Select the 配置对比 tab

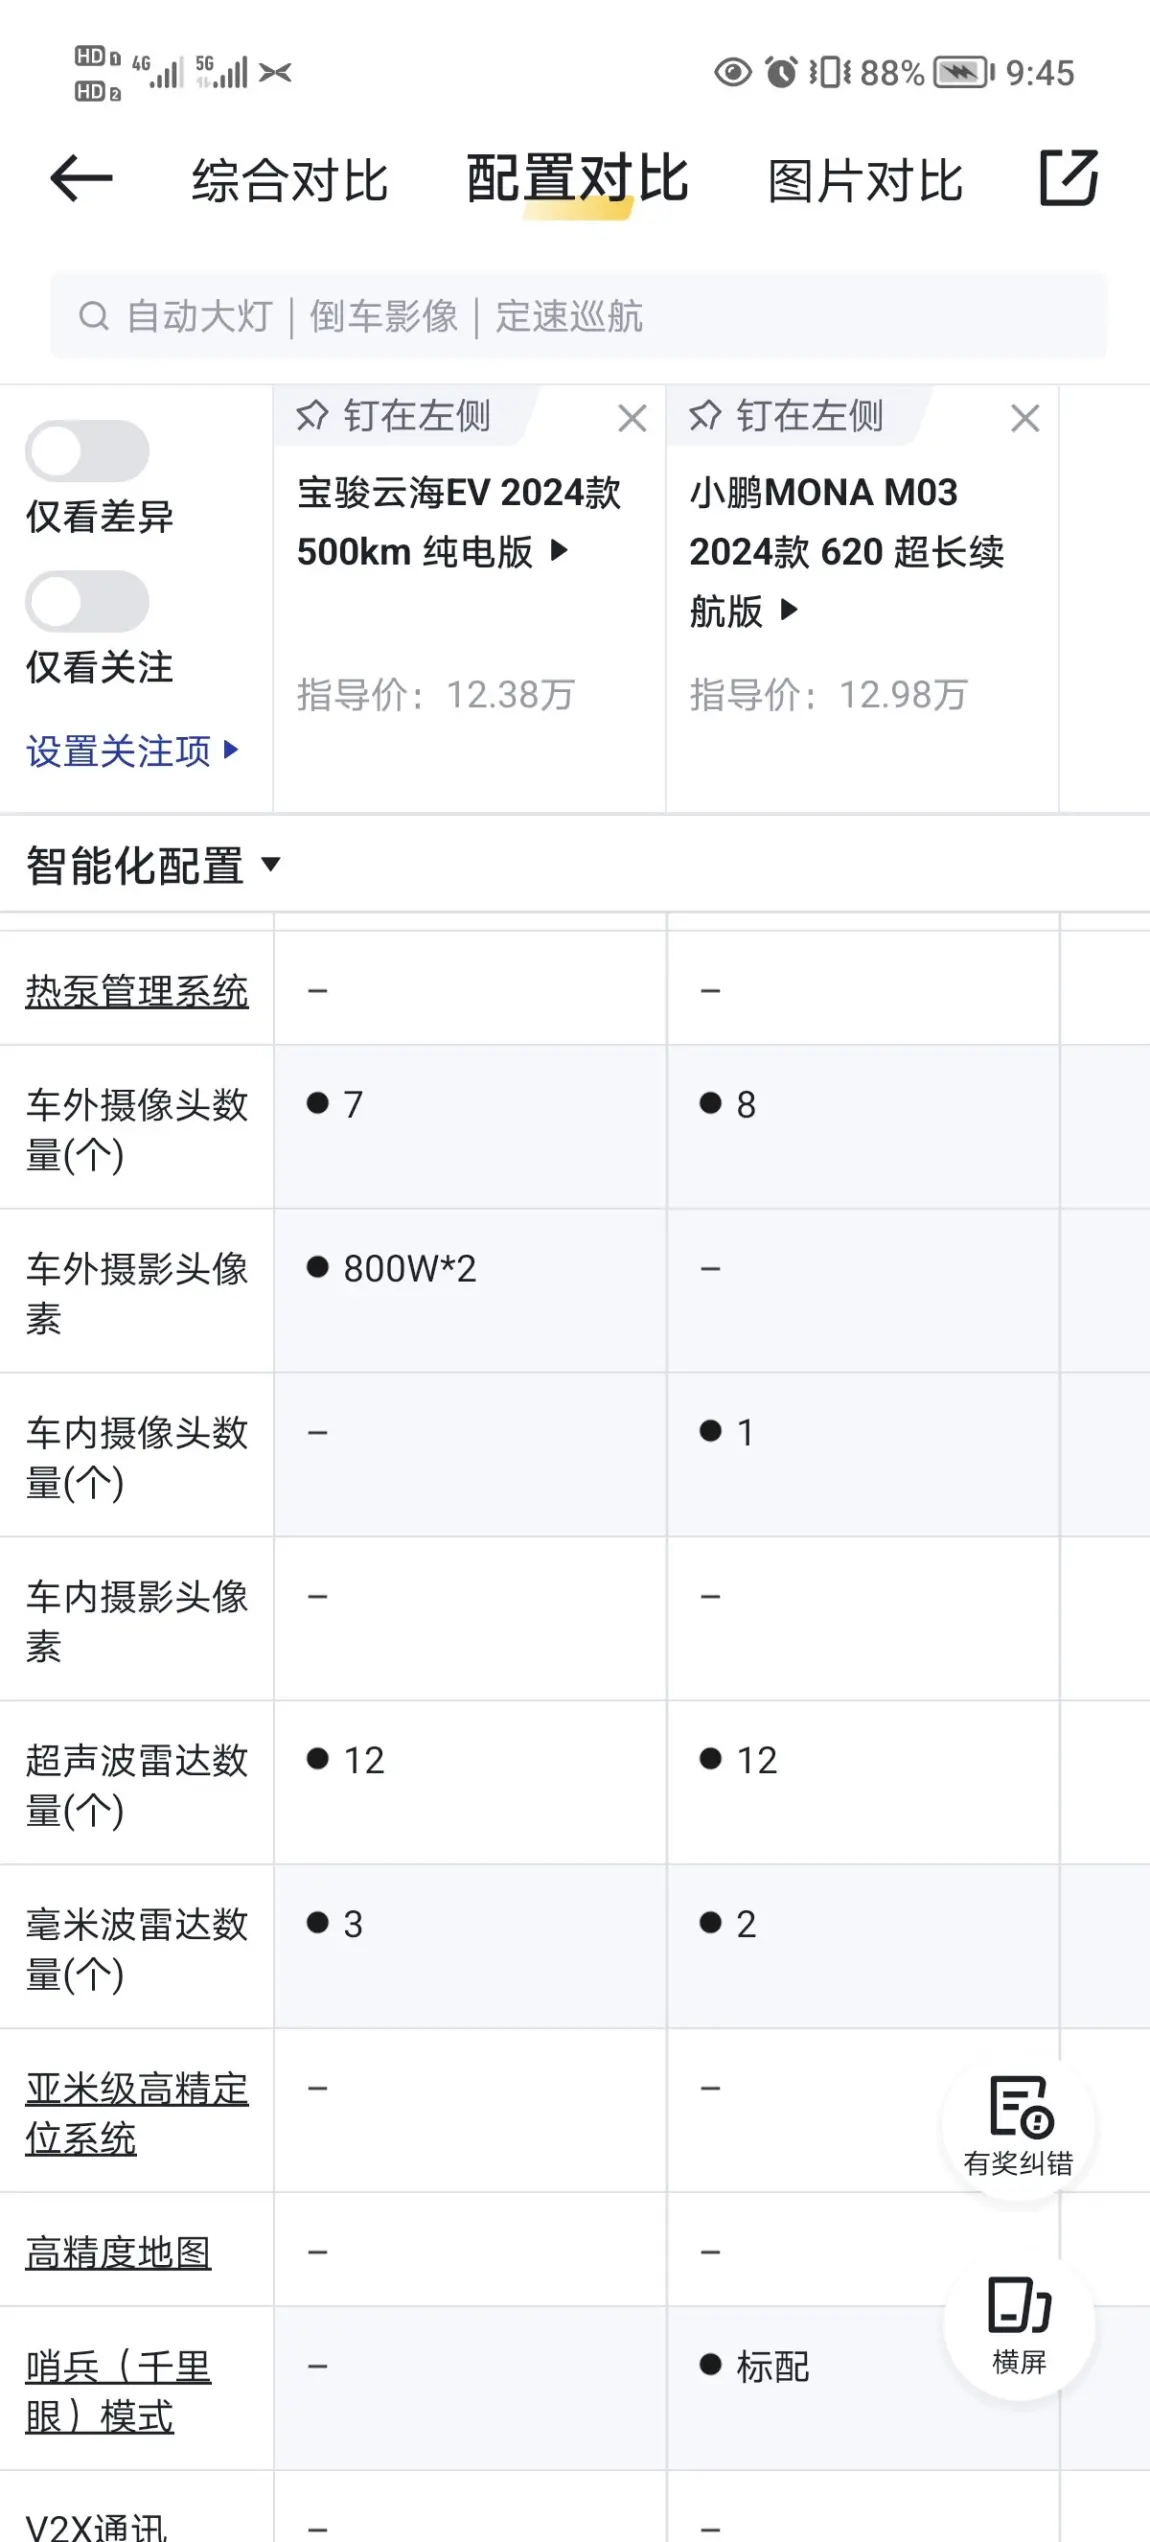pyautogui.click(x=578, y=181)
